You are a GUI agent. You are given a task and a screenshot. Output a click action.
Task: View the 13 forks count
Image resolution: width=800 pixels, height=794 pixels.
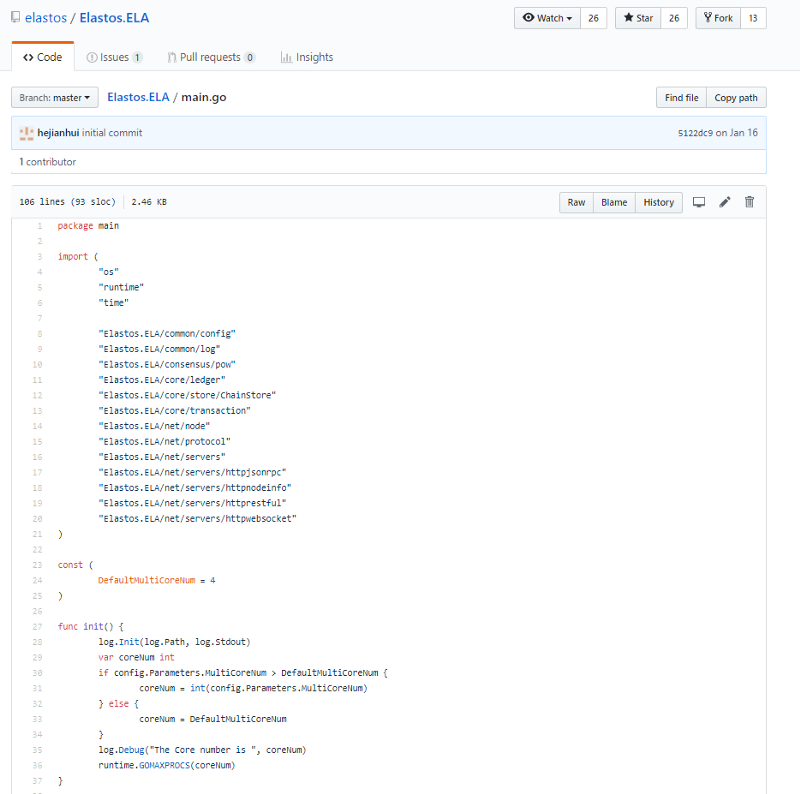click(753, 18)
